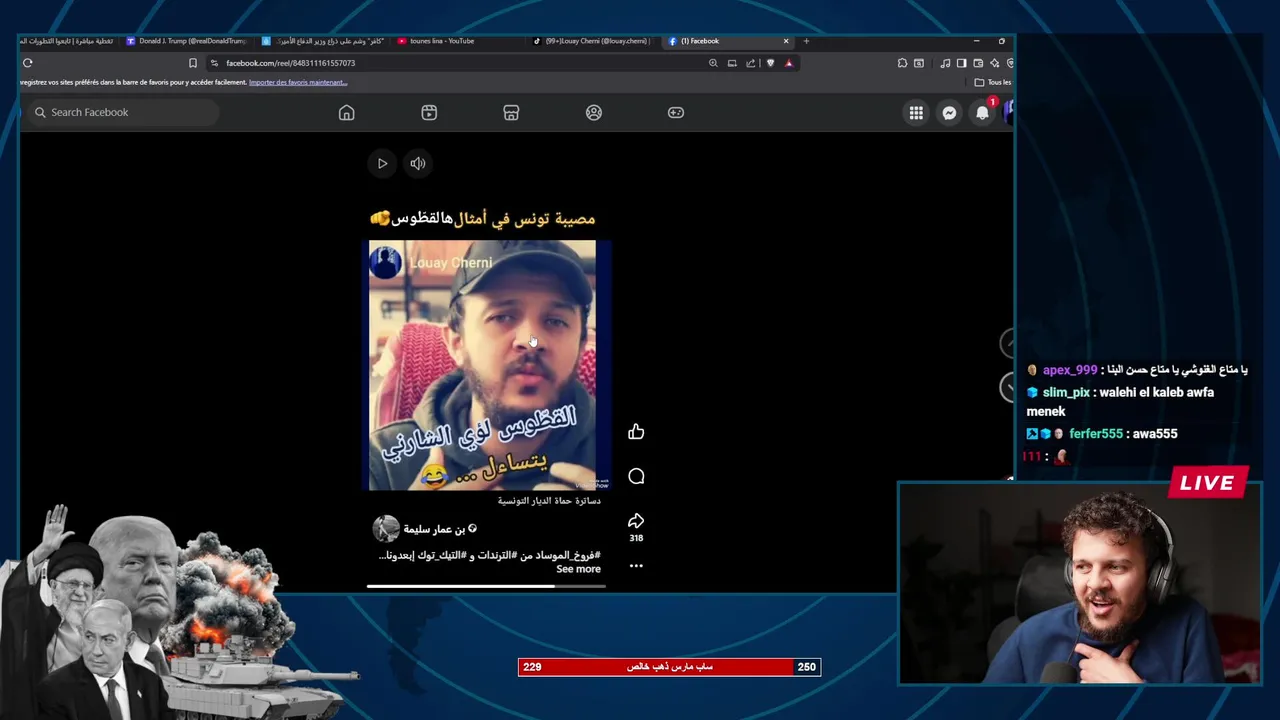
Task: Mute the reel using the speaker icon
Action: coord(418,163)
